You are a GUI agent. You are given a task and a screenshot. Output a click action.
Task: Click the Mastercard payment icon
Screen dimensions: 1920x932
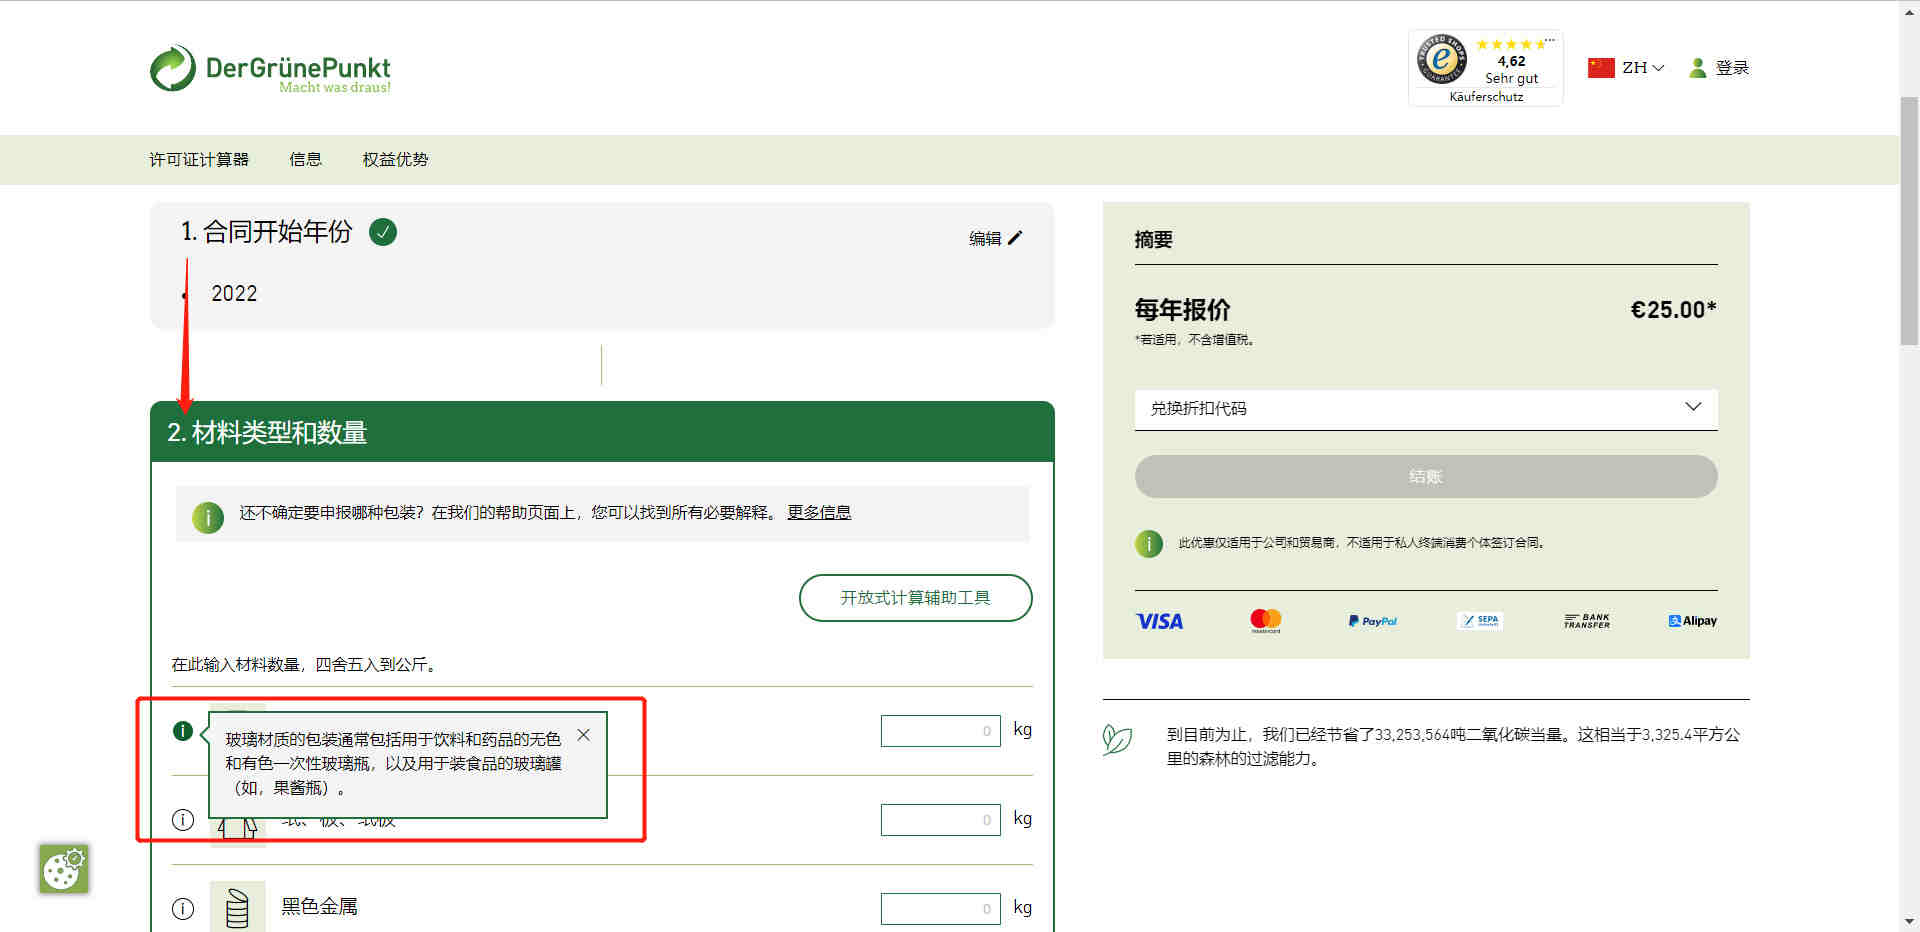pos(1266,621)
